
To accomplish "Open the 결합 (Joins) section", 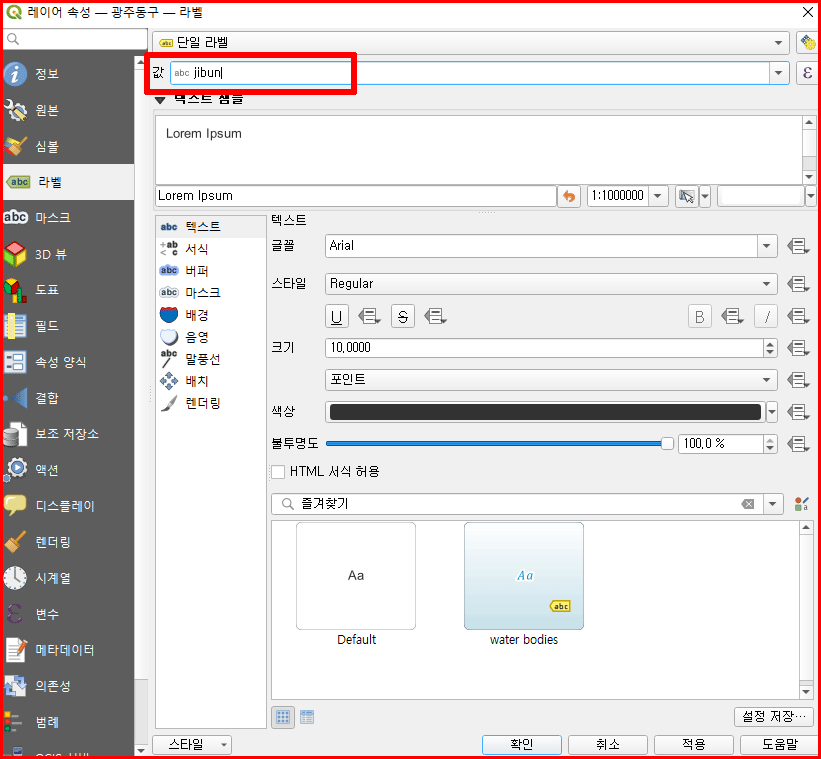I will pyautogui.click(x=68, y=398).
